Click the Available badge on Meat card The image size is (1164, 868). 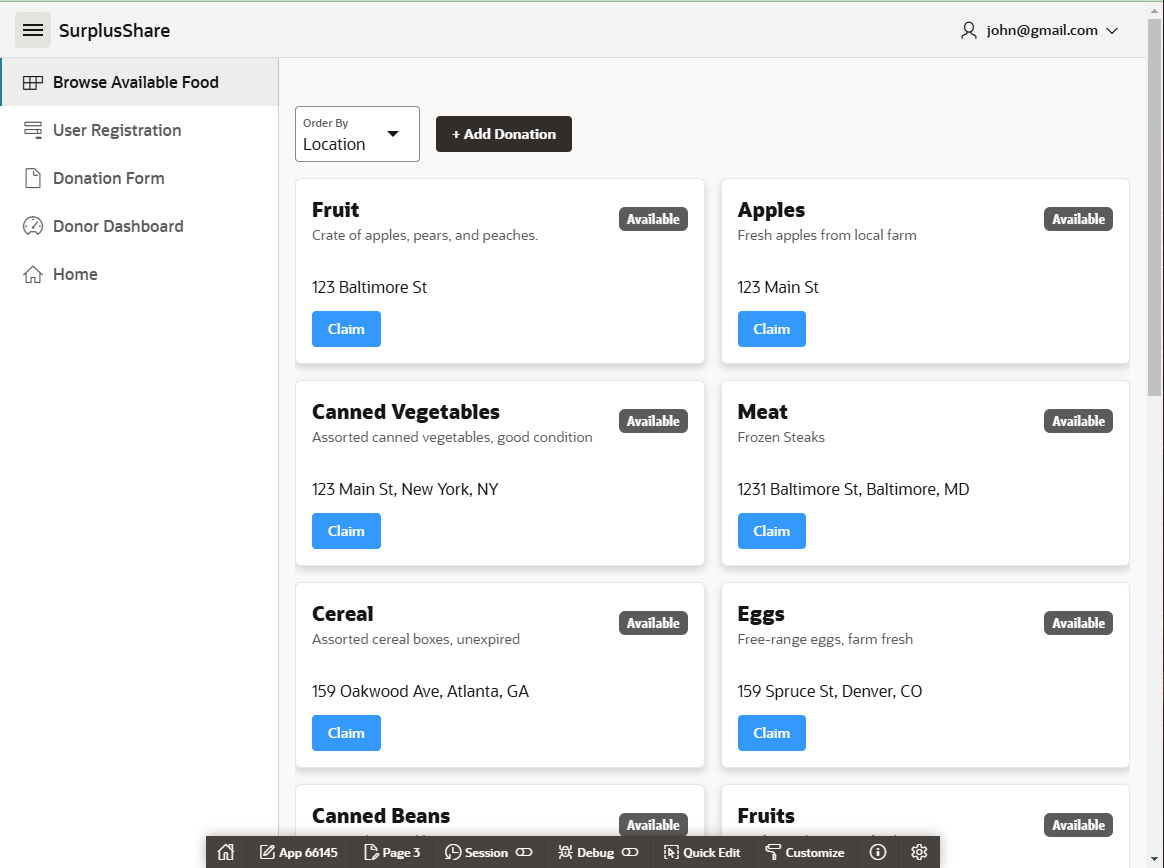coord(1078,421)
